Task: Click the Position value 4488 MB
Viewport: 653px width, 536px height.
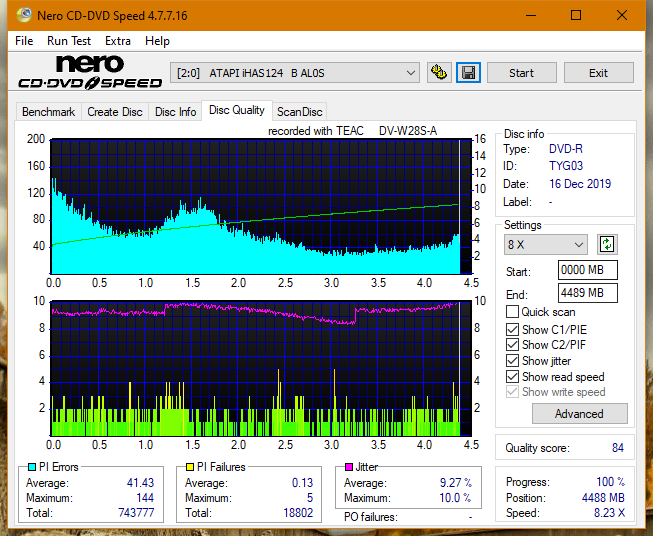Action: (x=603, y=497)
